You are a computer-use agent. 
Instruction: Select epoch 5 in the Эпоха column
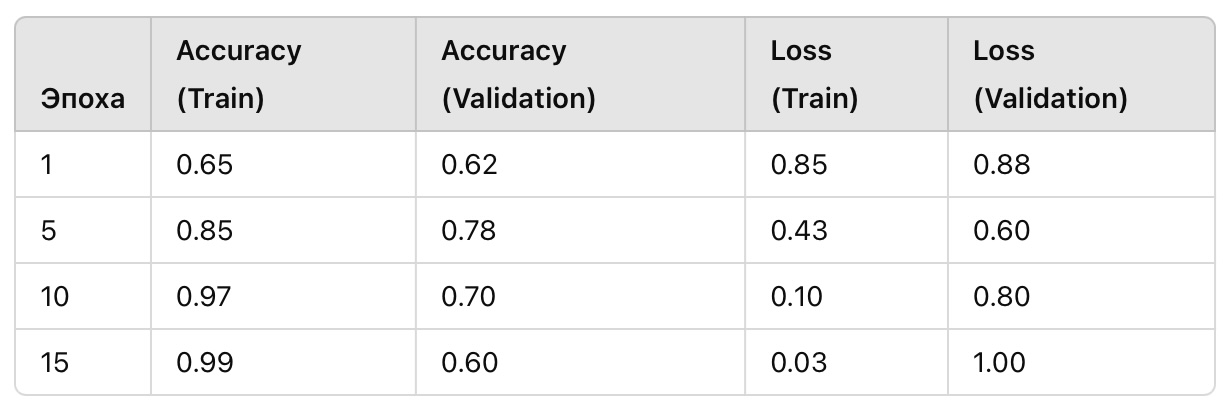pyautogui.click(x=48, y=230)
